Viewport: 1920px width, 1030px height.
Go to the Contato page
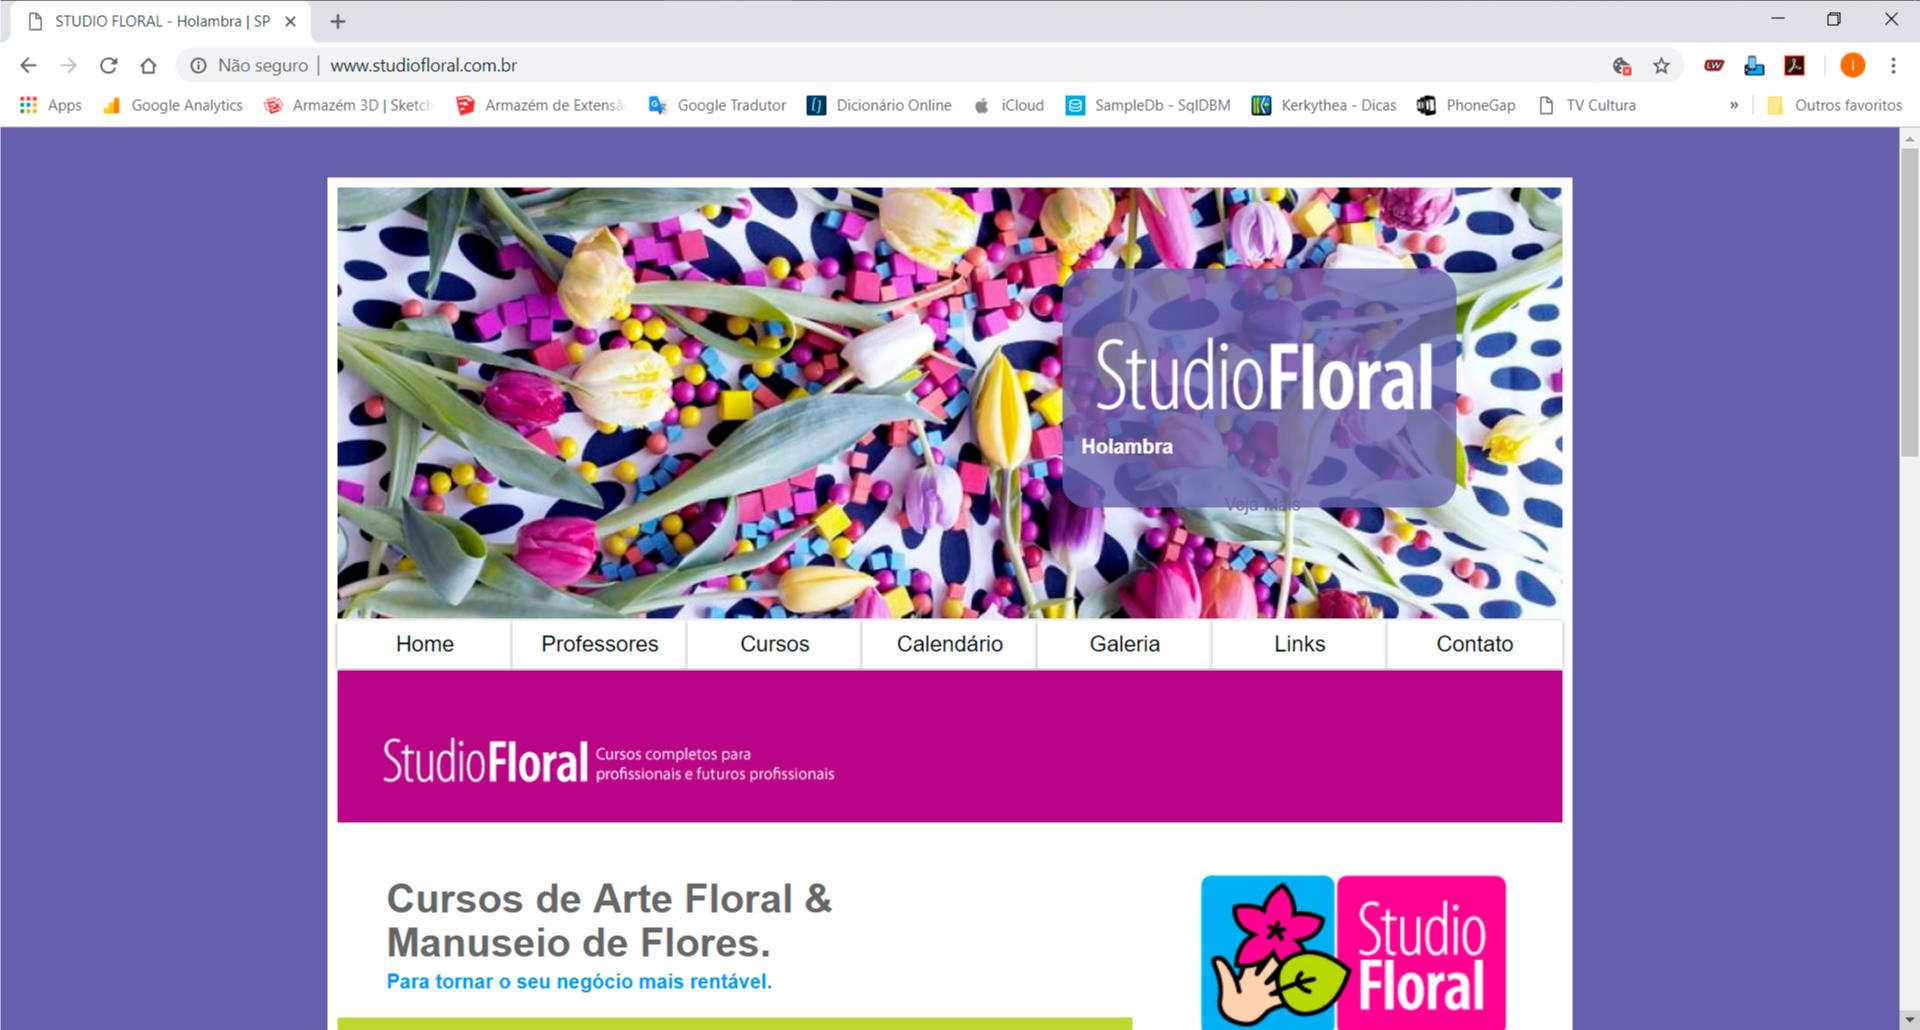[1474, 644]
